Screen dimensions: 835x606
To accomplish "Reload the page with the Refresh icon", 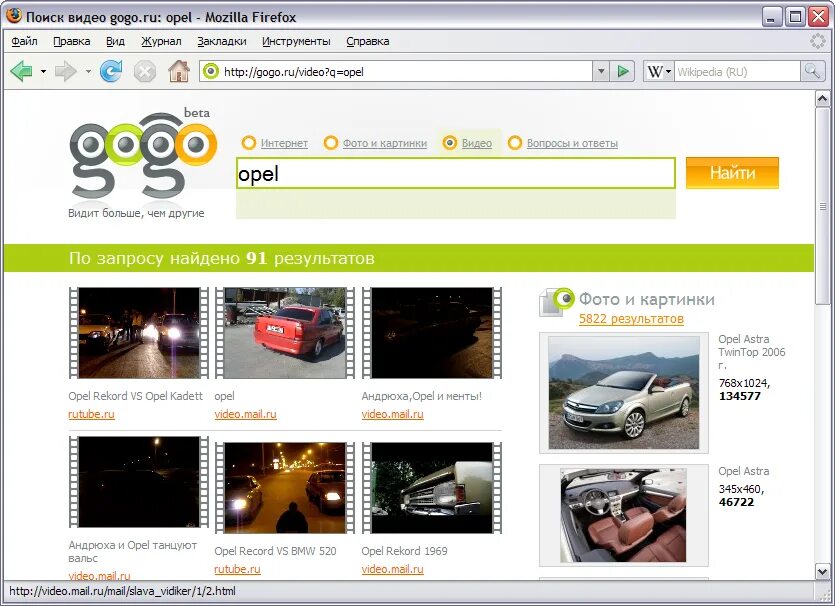I will [x=111, y=71].
